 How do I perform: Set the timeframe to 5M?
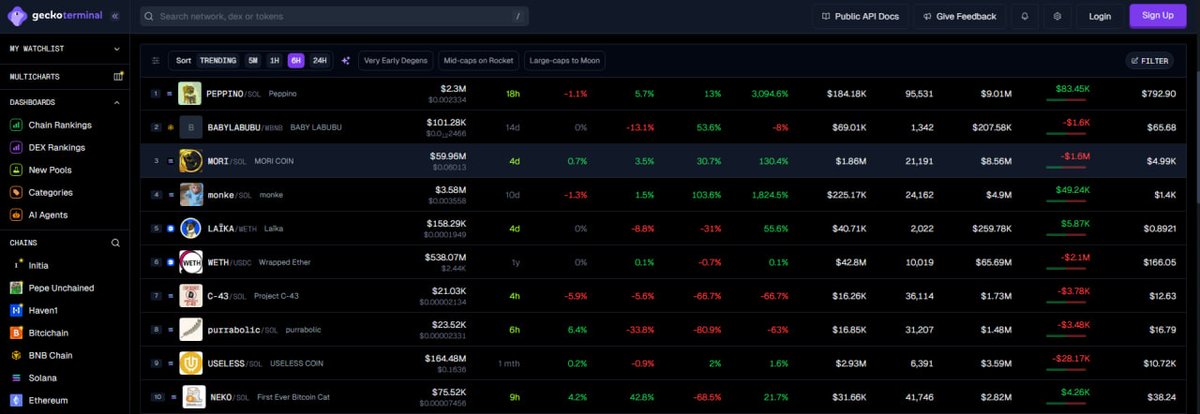point(252,61)
